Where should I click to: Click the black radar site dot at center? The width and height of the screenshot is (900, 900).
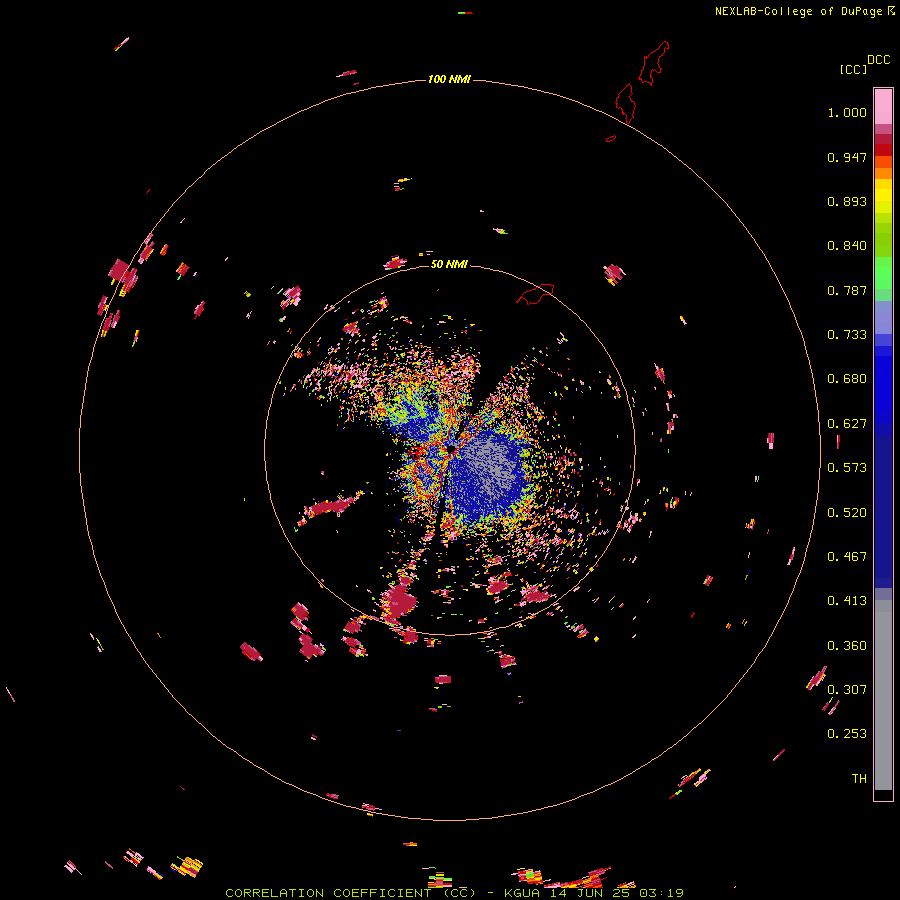click(451, 449)
